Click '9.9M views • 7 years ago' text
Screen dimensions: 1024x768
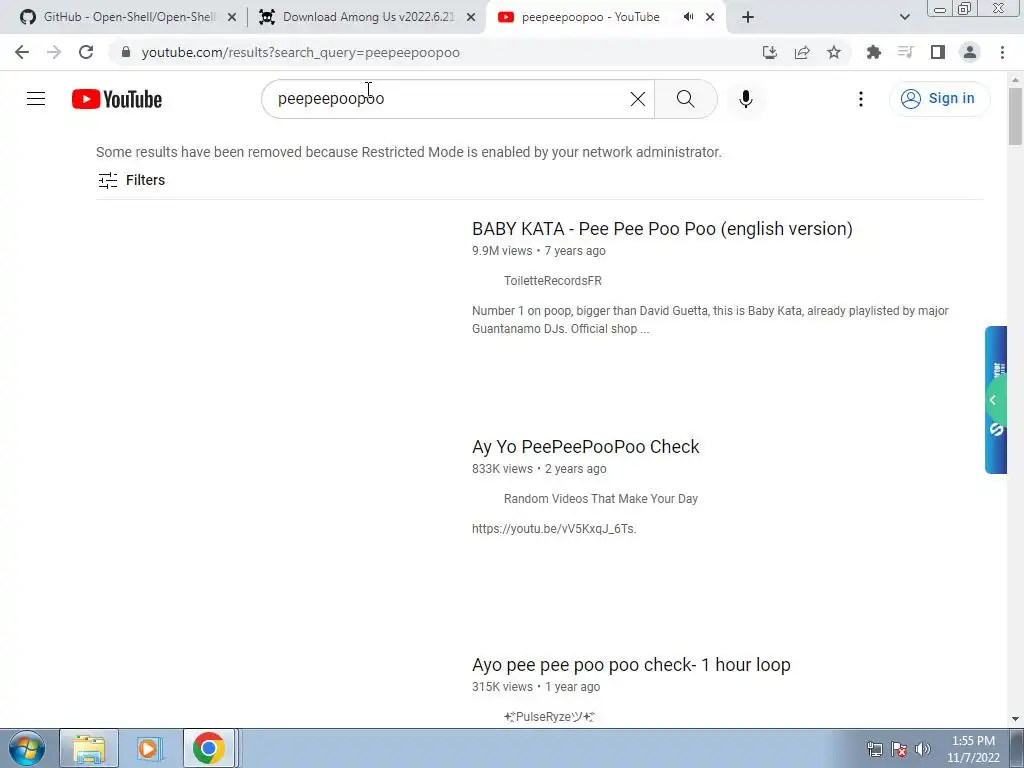(539, 251)
